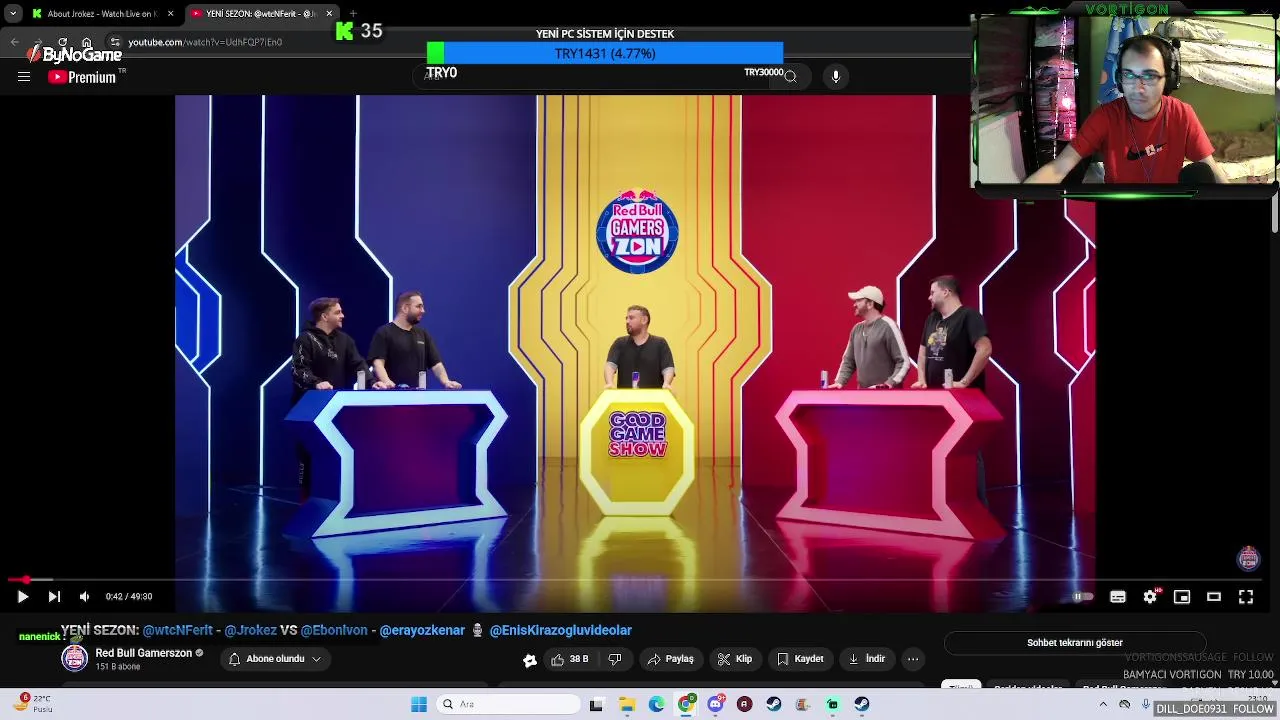Screen dimensions: 1280x720
Task: Close the About Jrokez browser tab
Action: pyautogui.click(x=170, y=14)
